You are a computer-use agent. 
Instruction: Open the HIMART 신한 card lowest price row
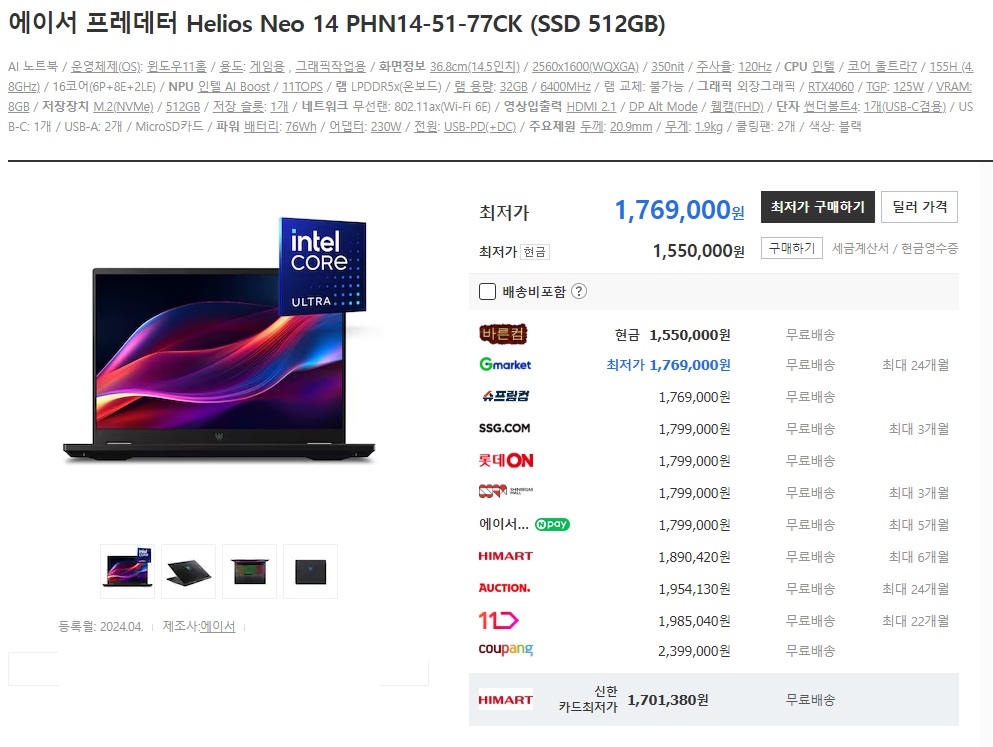click(x=714, y=700)
